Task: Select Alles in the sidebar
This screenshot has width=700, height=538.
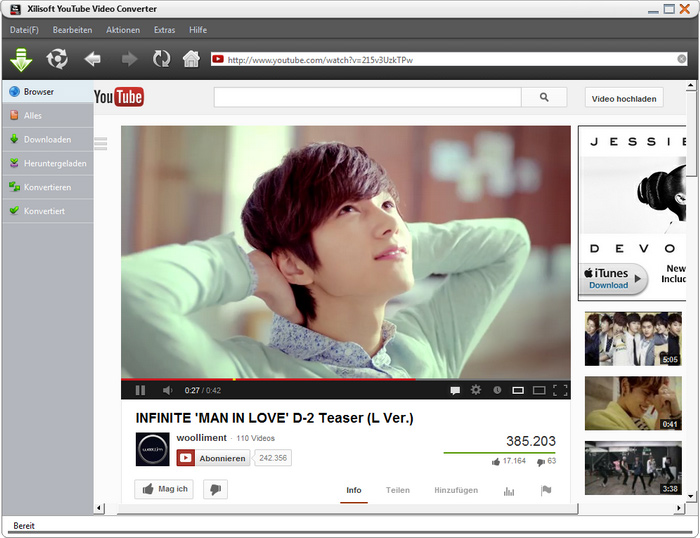Action: pos(48,116)
